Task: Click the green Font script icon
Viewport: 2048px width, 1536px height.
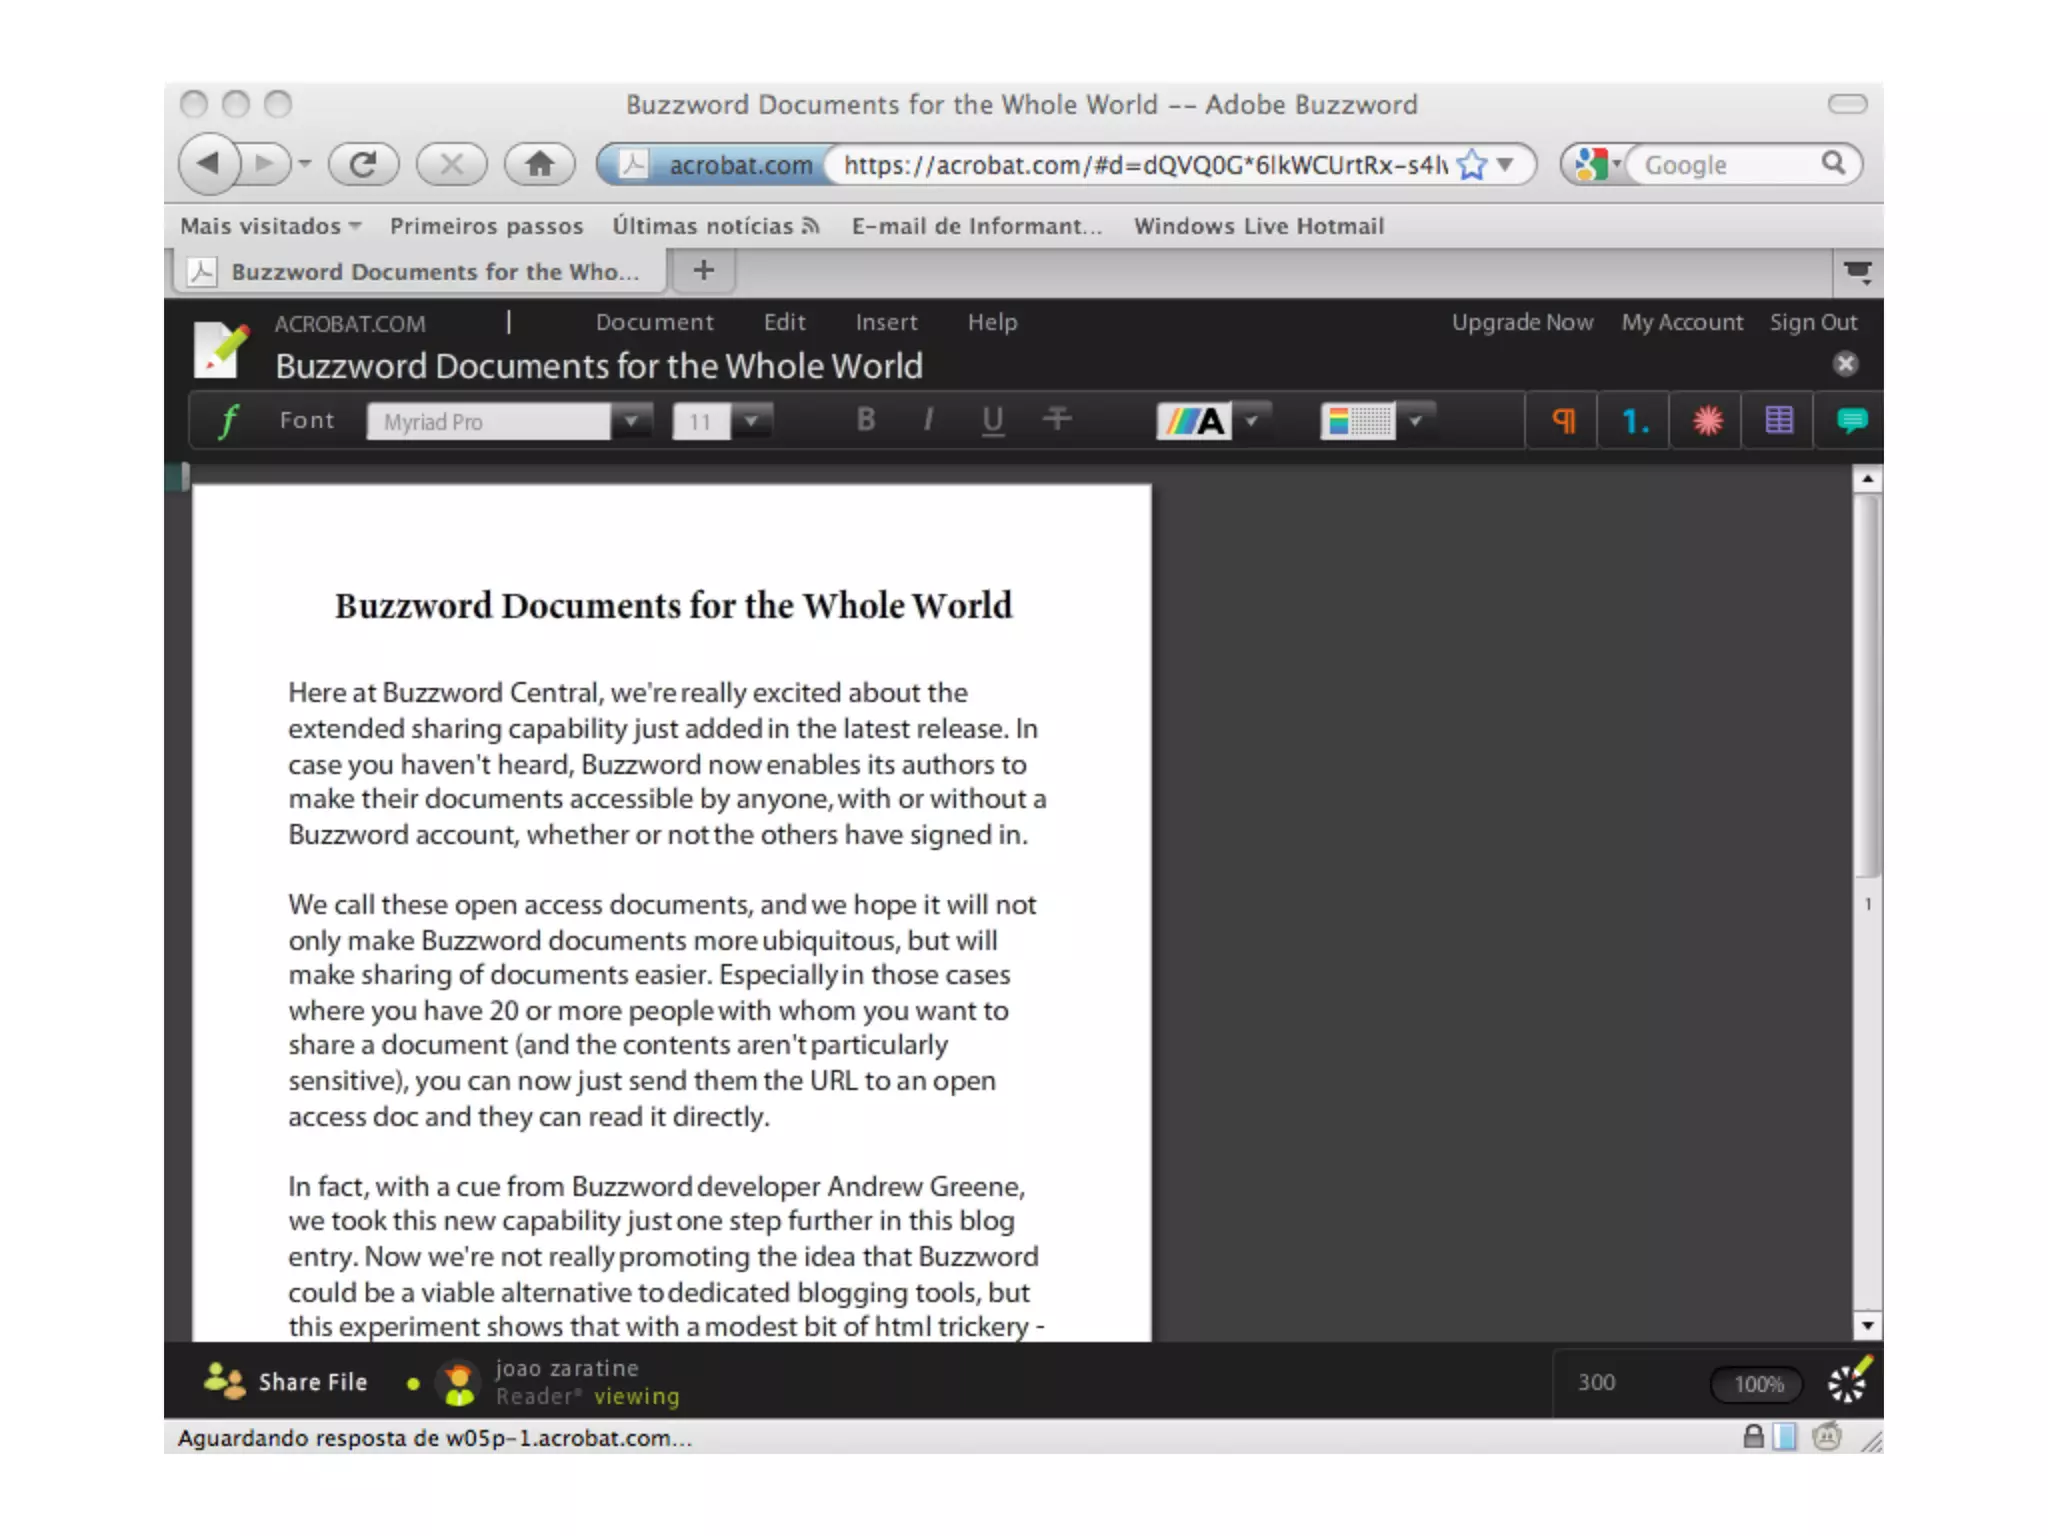Action: [229, 421]
